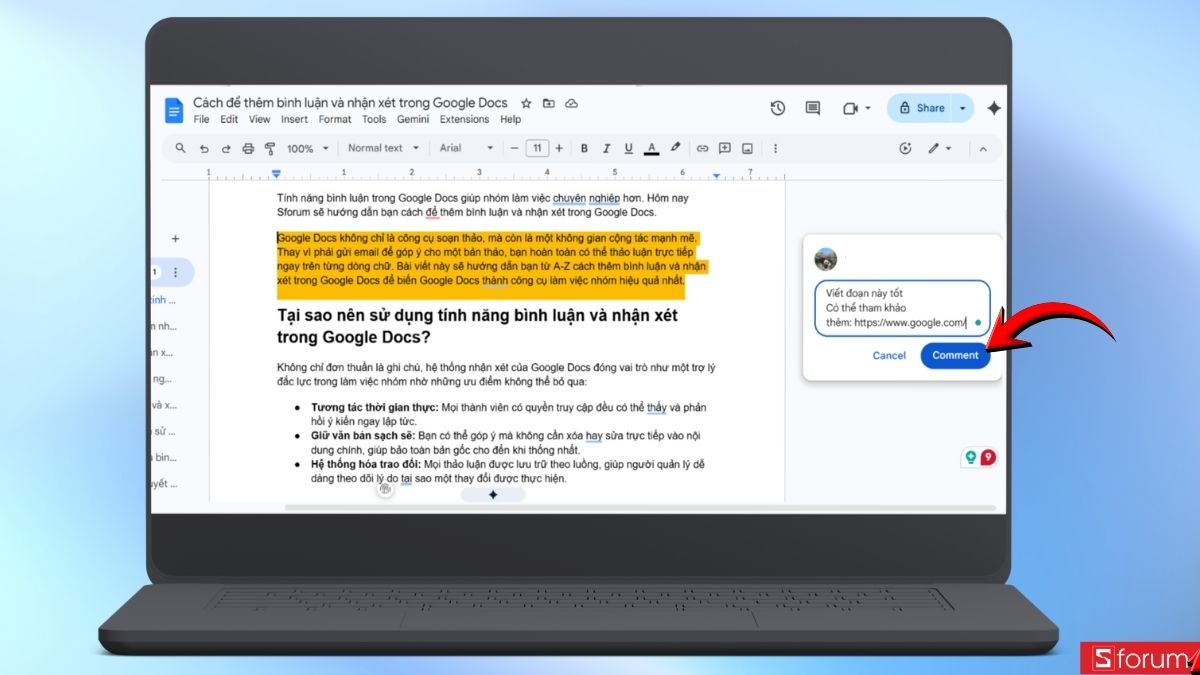
Task: Hide the menus with collapse chevron
Action: tap(983, 148)
